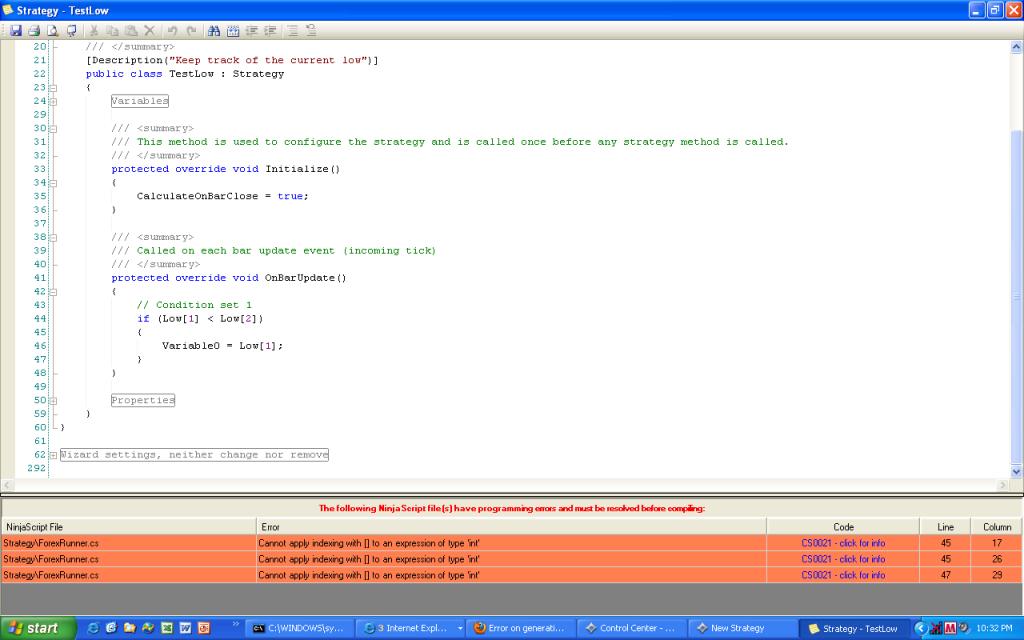Uncomment selected lines icon
Viewport: 1024px width, 640px height.
[x=311, y=31]
